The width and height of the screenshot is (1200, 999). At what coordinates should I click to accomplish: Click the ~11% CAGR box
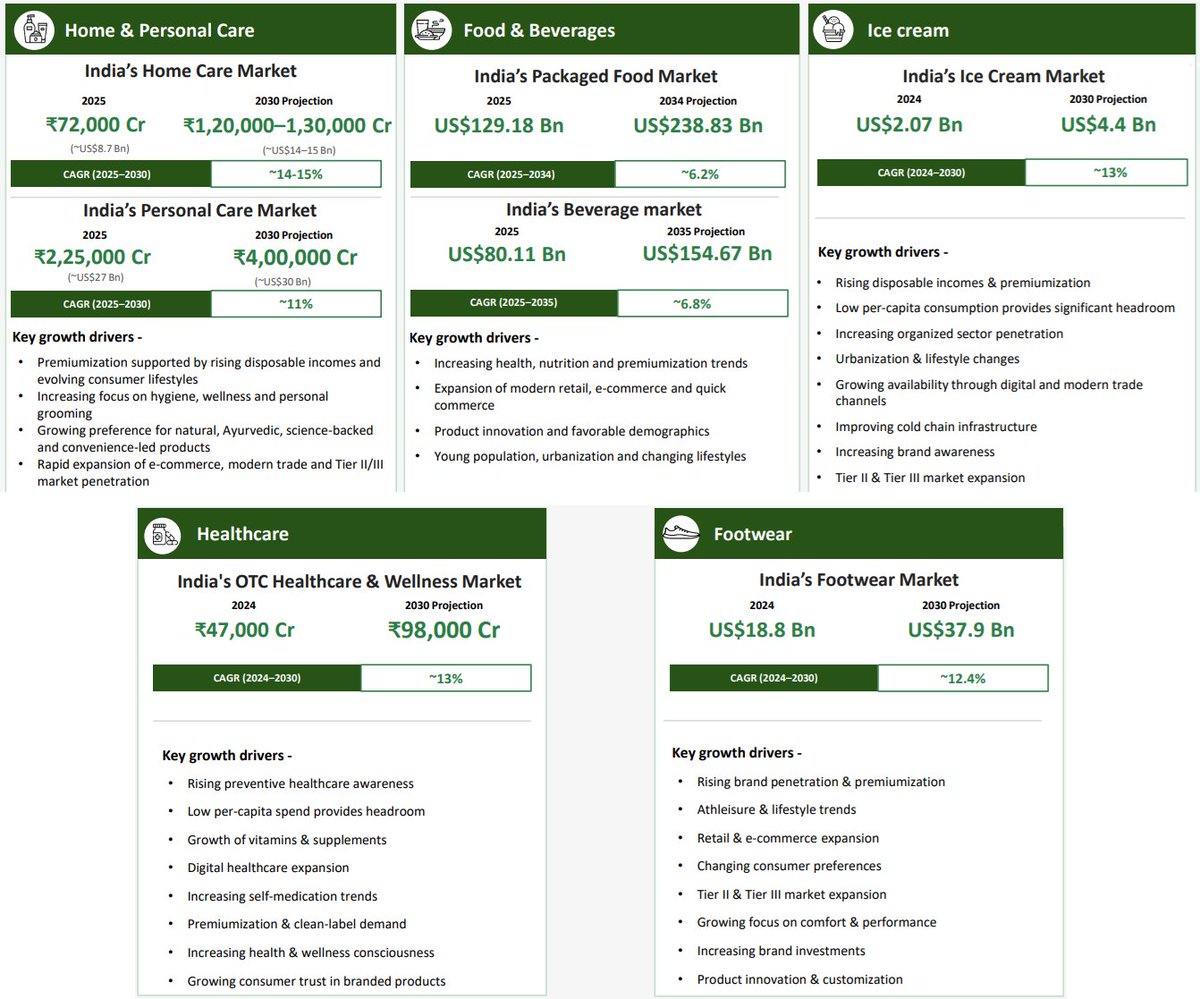click(x=296, y=304)
